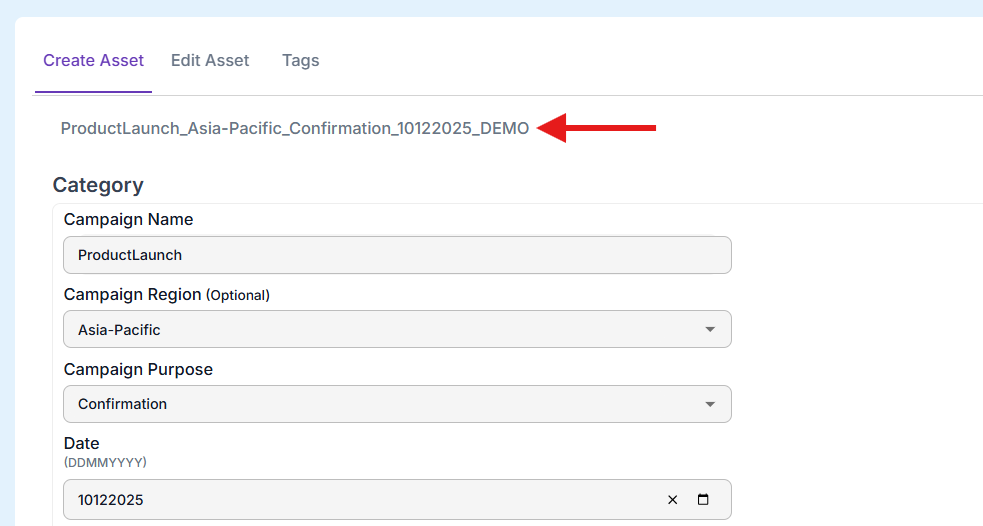Open the Edit Asset tab
Screen dimensions: 983x526
[x=210, y=61]
